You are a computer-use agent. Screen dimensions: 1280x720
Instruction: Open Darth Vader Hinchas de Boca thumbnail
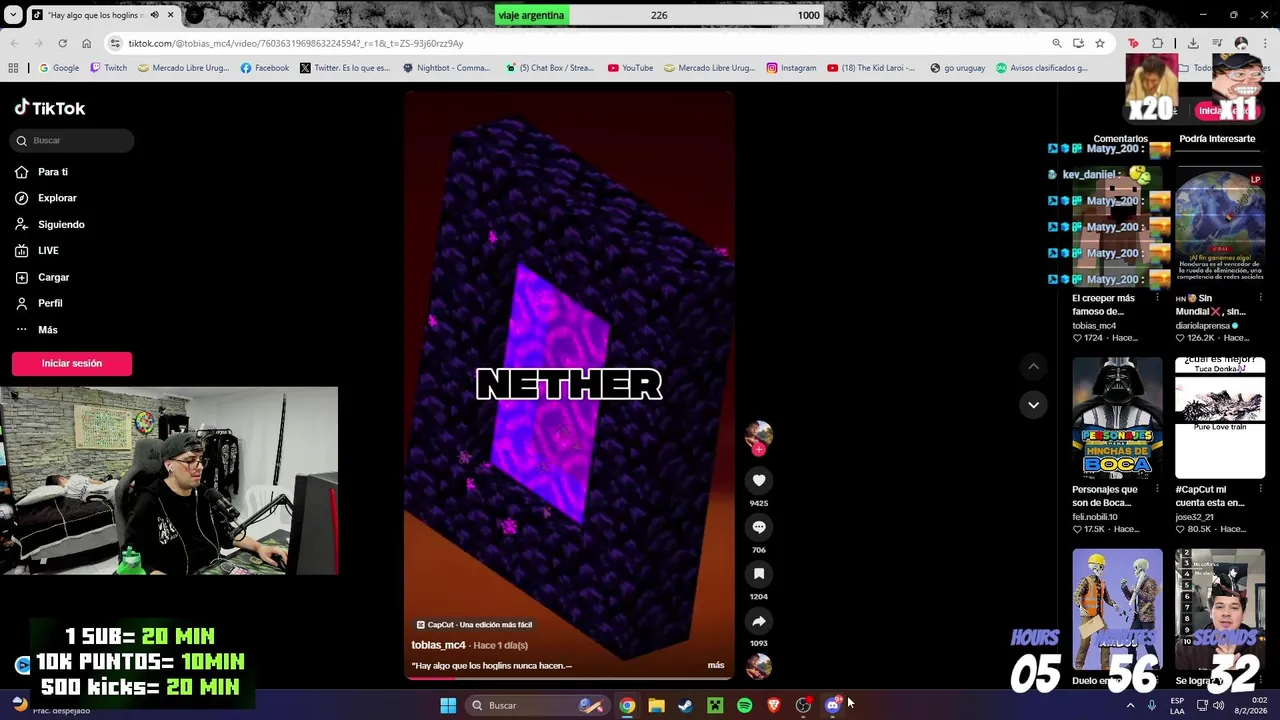pos(1117,418)
